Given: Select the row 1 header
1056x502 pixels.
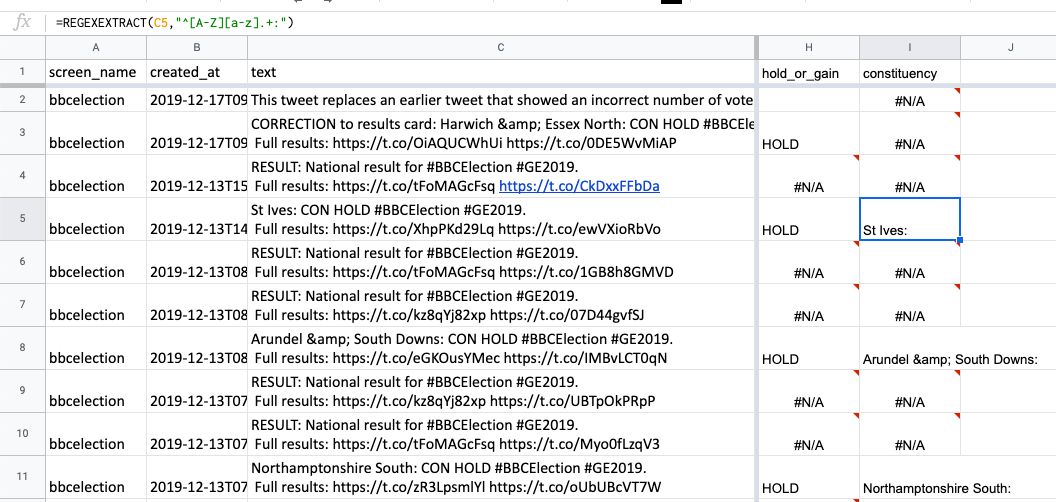Looking at the screenshot, I should coord(22,72).
